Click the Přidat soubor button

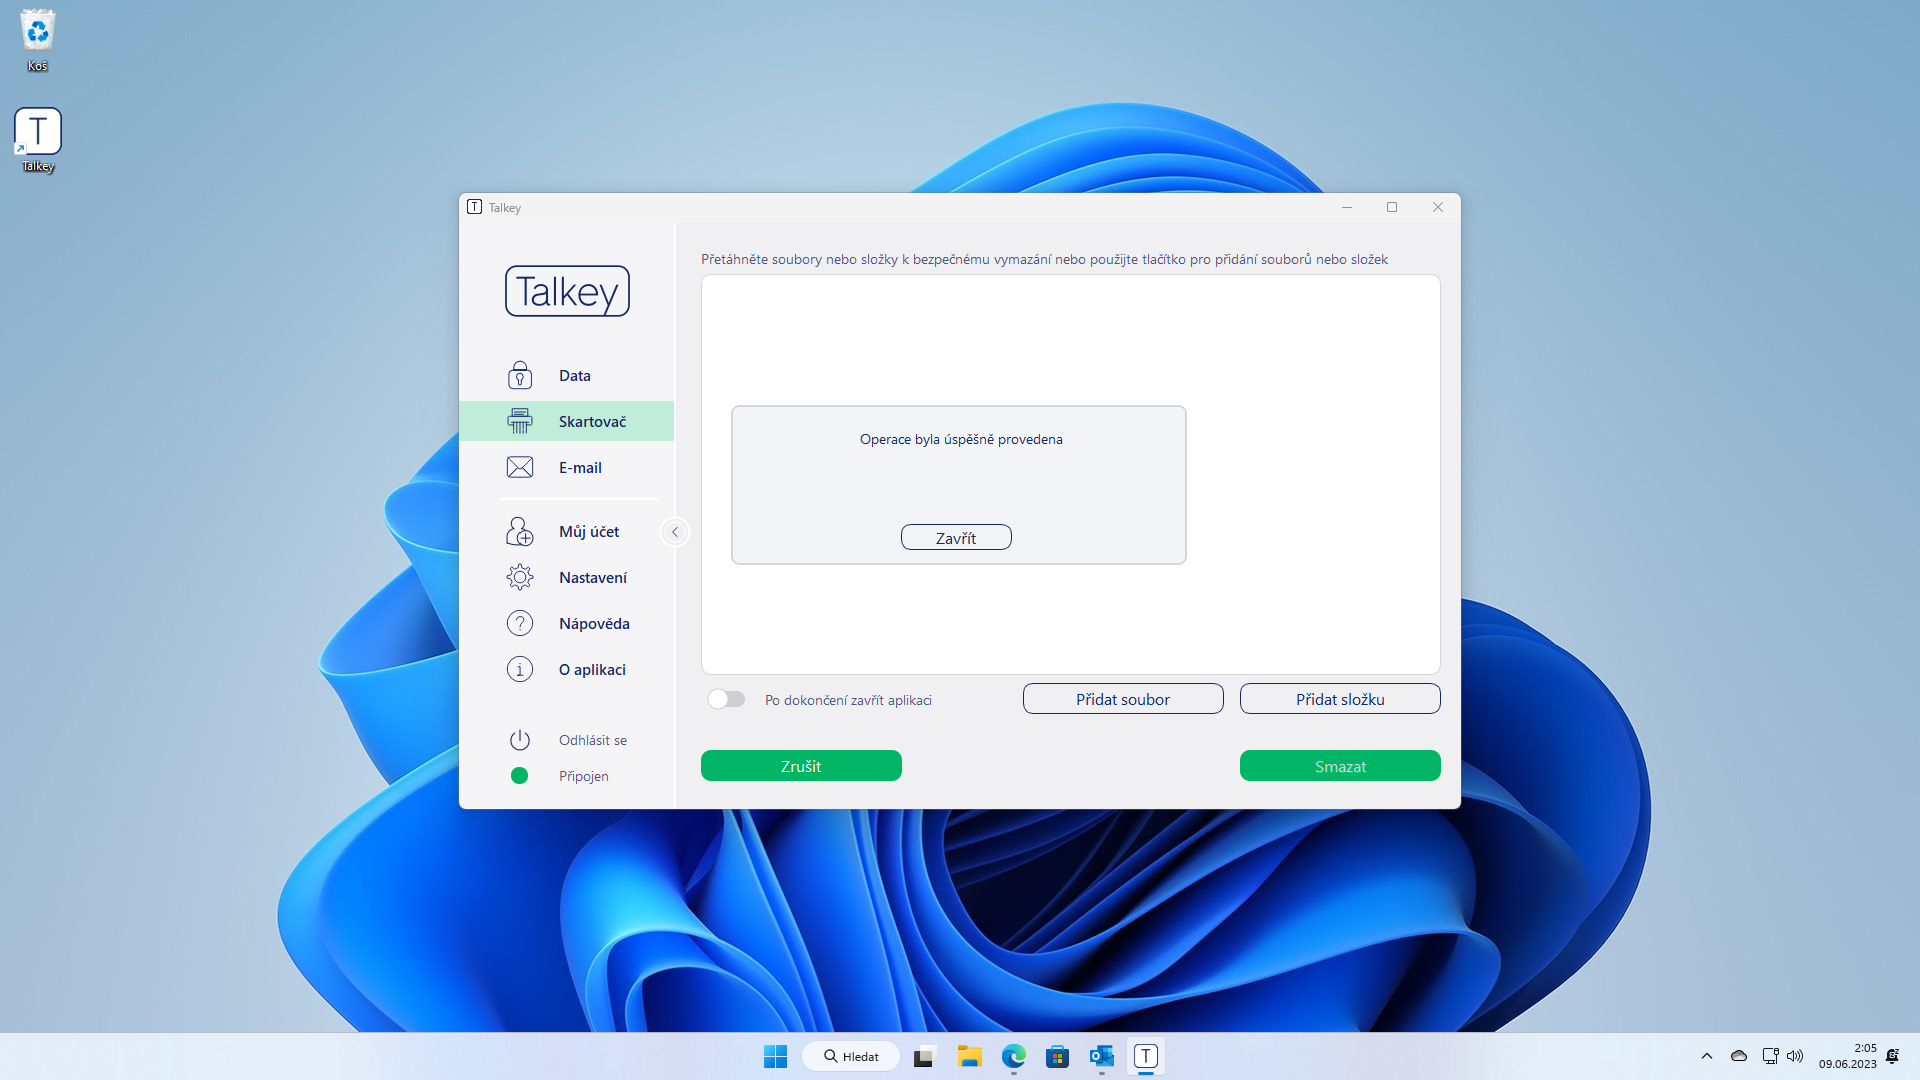tap(1122, 699)
